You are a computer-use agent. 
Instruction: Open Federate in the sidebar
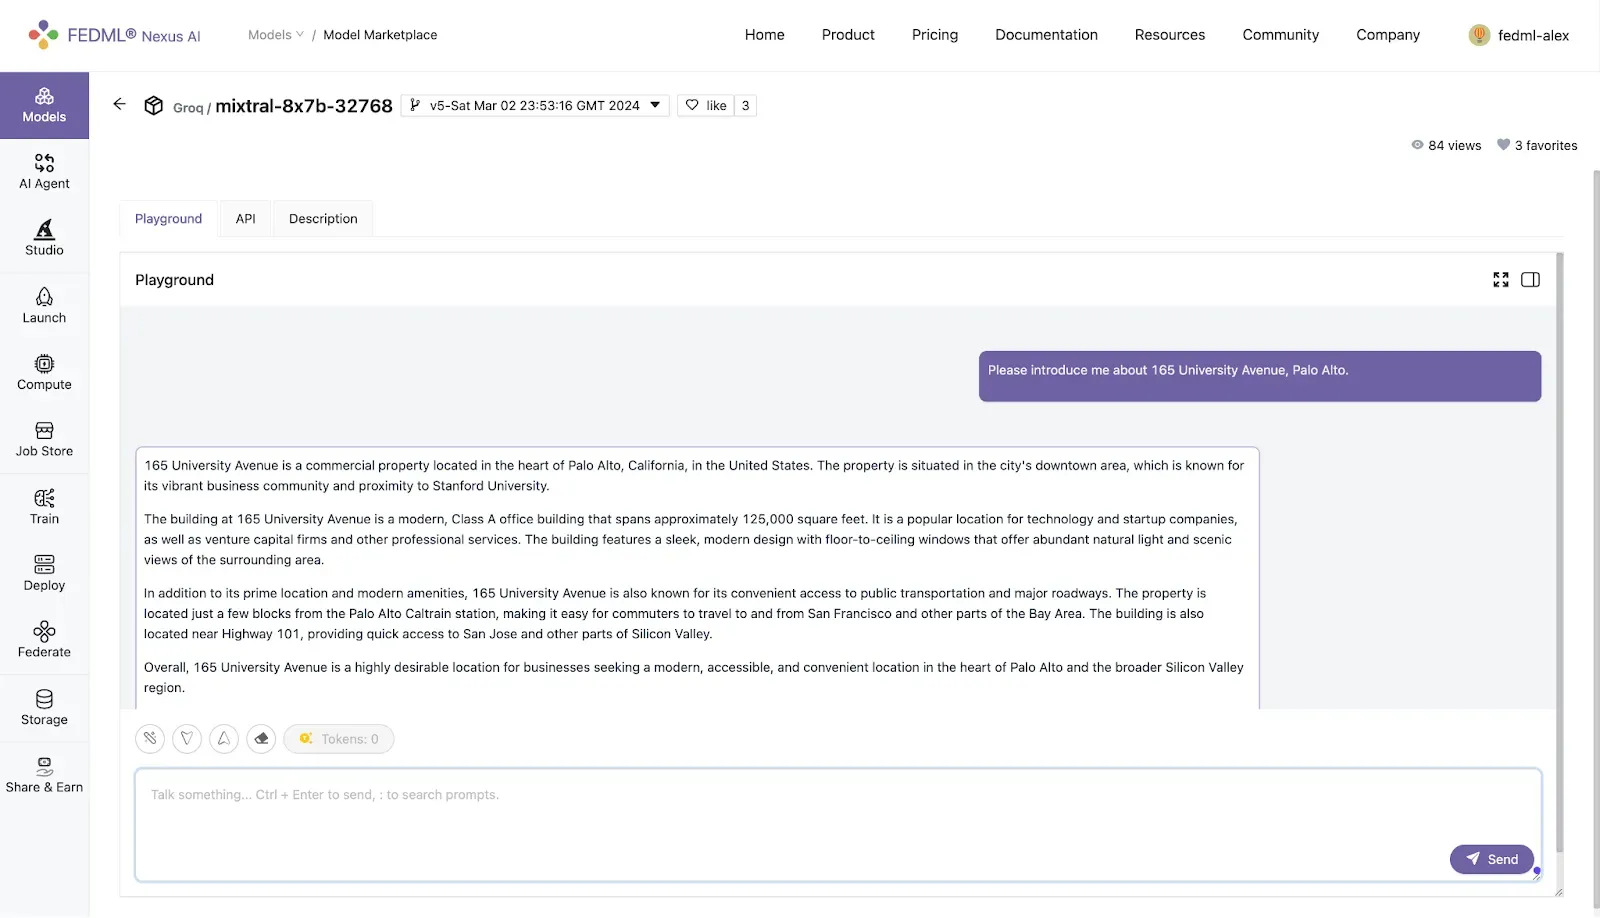pos(44,641)
